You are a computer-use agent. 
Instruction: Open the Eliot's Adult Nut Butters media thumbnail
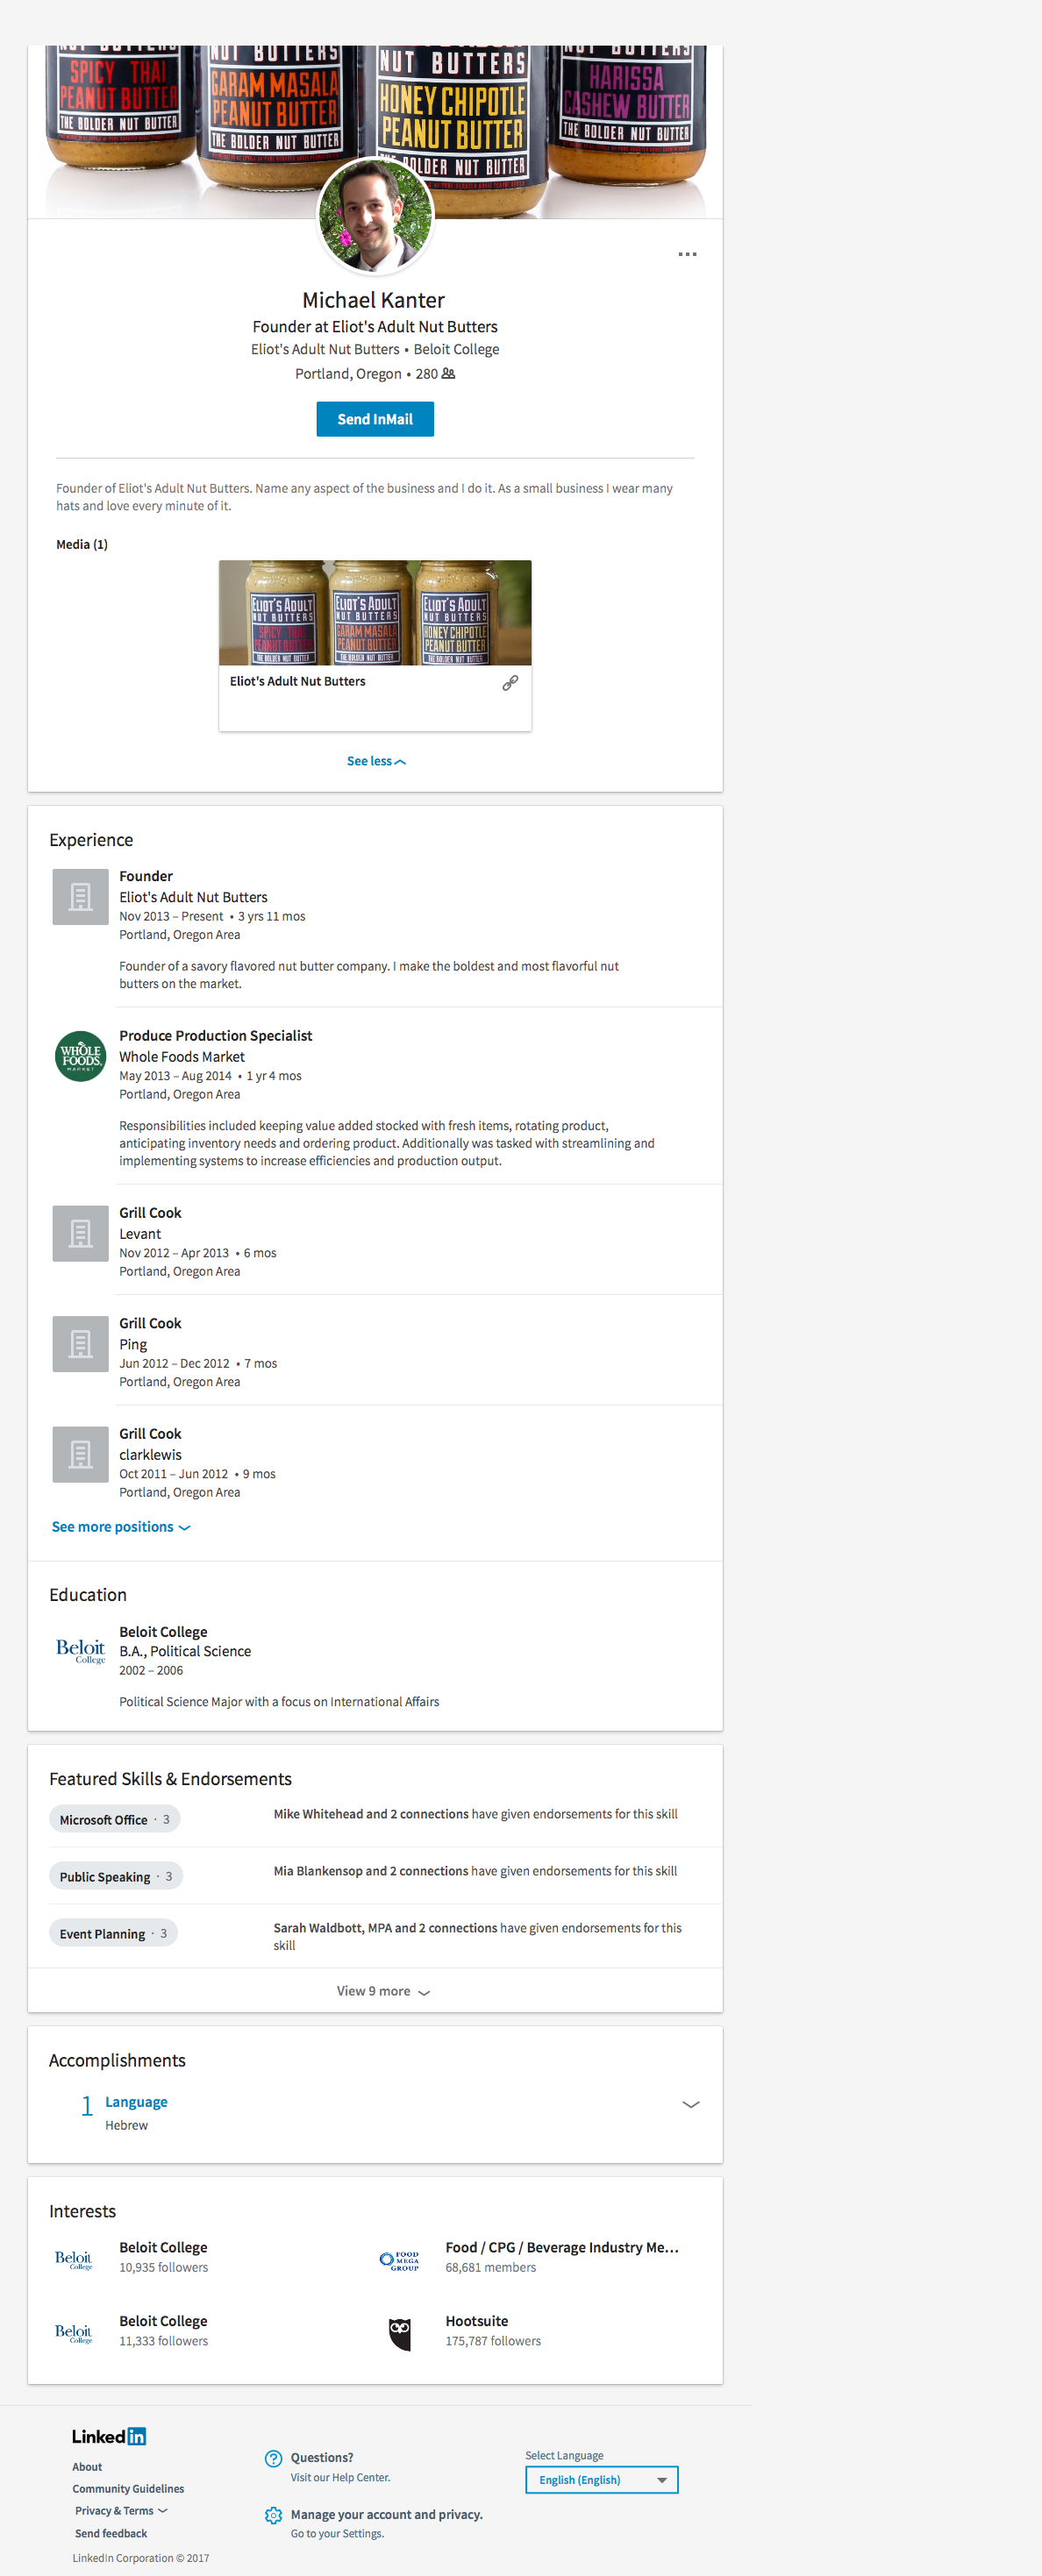375,613
